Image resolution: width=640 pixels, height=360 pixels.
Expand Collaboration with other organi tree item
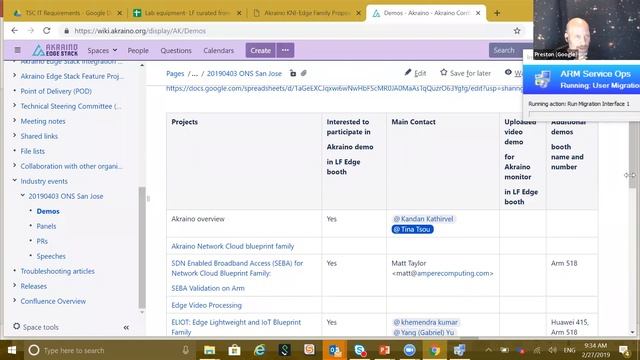[x=15, y=166]
